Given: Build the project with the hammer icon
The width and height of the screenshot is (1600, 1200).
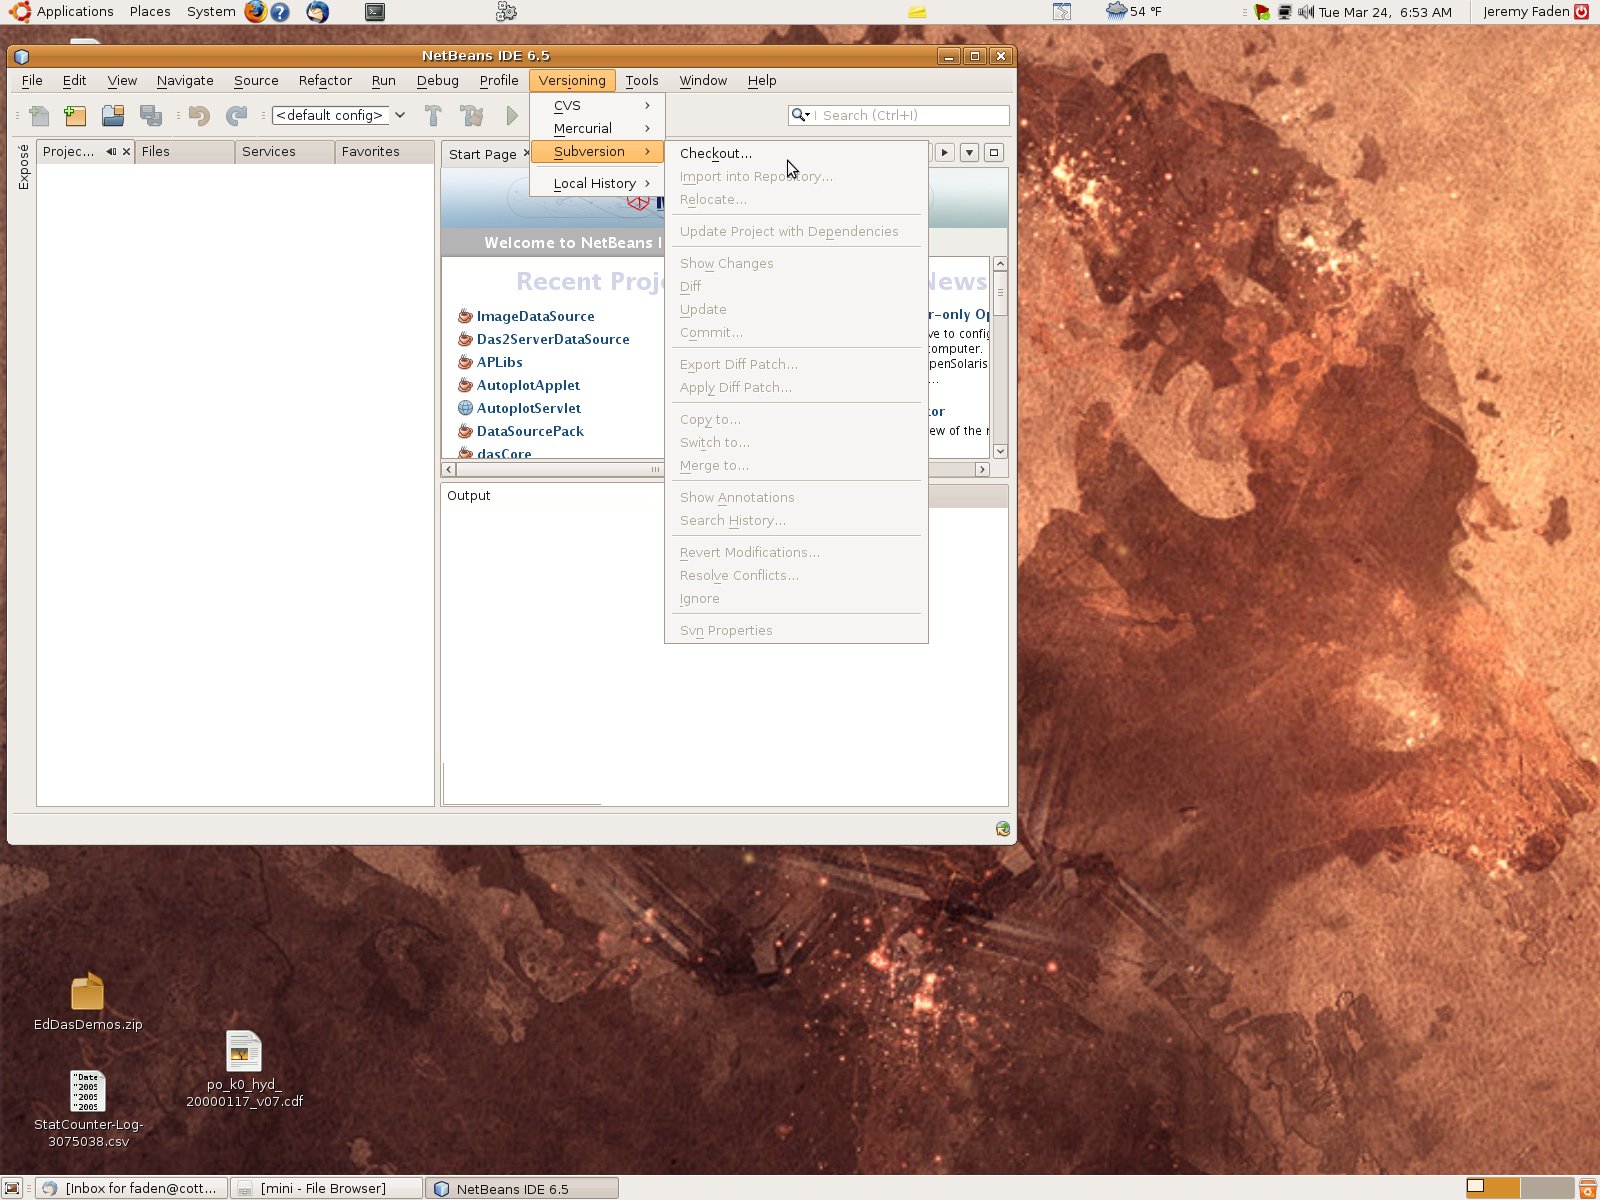Looking at the screenshot, I should click(x=434, y=115).
